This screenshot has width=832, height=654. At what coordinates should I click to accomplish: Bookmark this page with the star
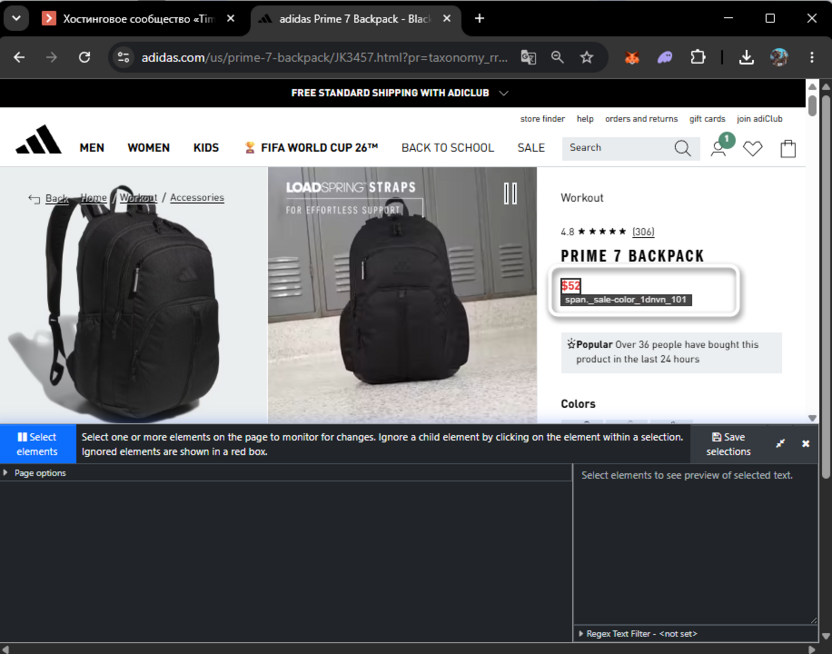pos(586,57)
